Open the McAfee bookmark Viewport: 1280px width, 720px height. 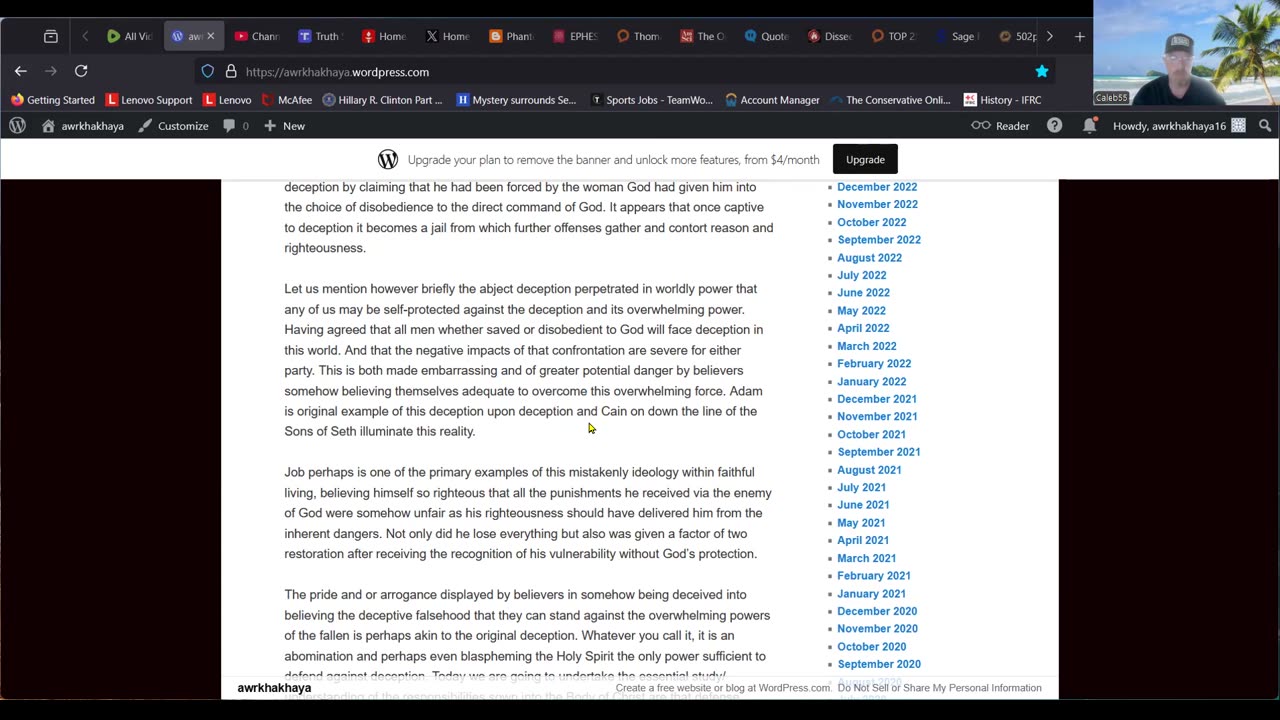click(287, 100)
